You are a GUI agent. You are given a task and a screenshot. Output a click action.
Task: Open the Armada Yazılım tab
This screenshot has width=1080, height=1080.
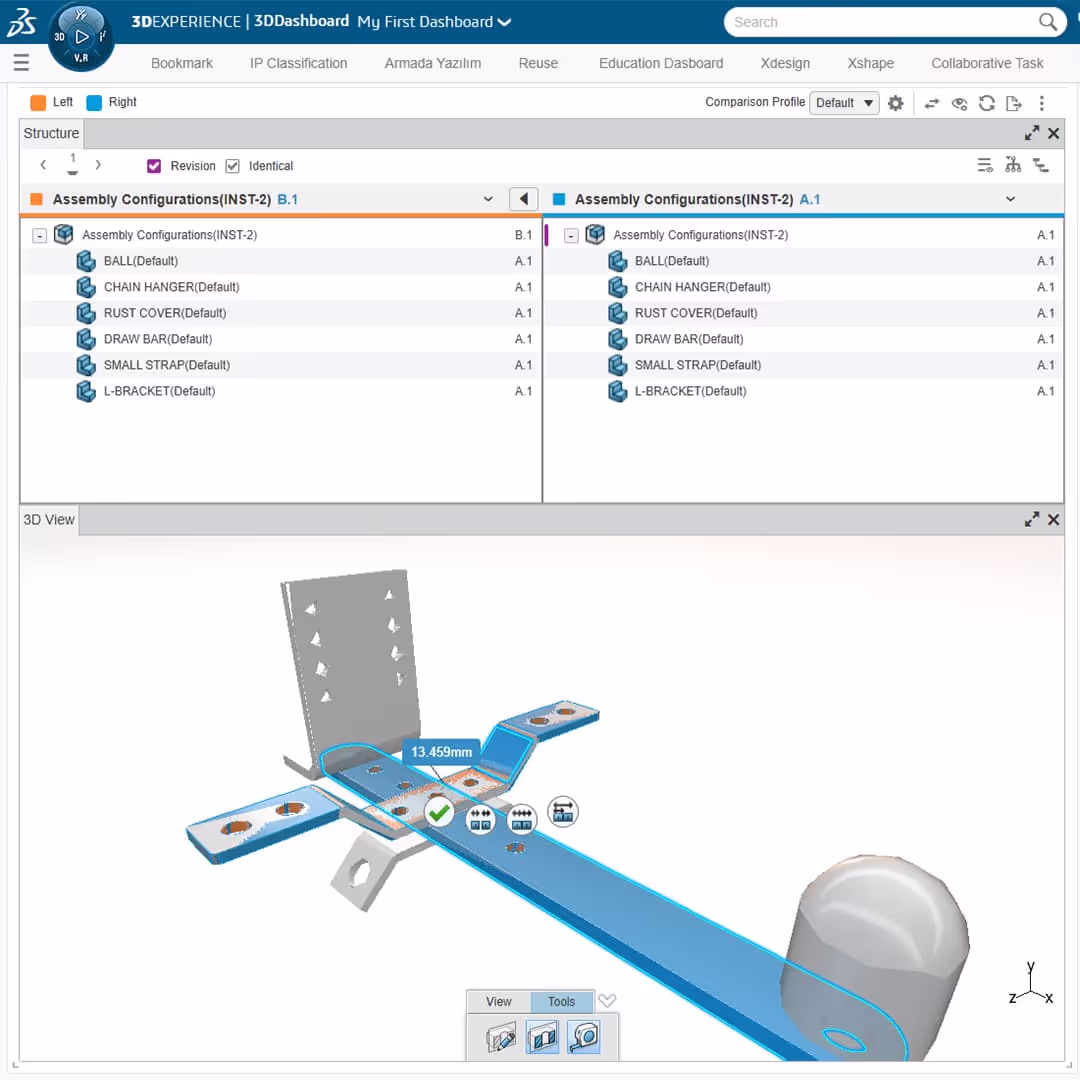[433, 63]
